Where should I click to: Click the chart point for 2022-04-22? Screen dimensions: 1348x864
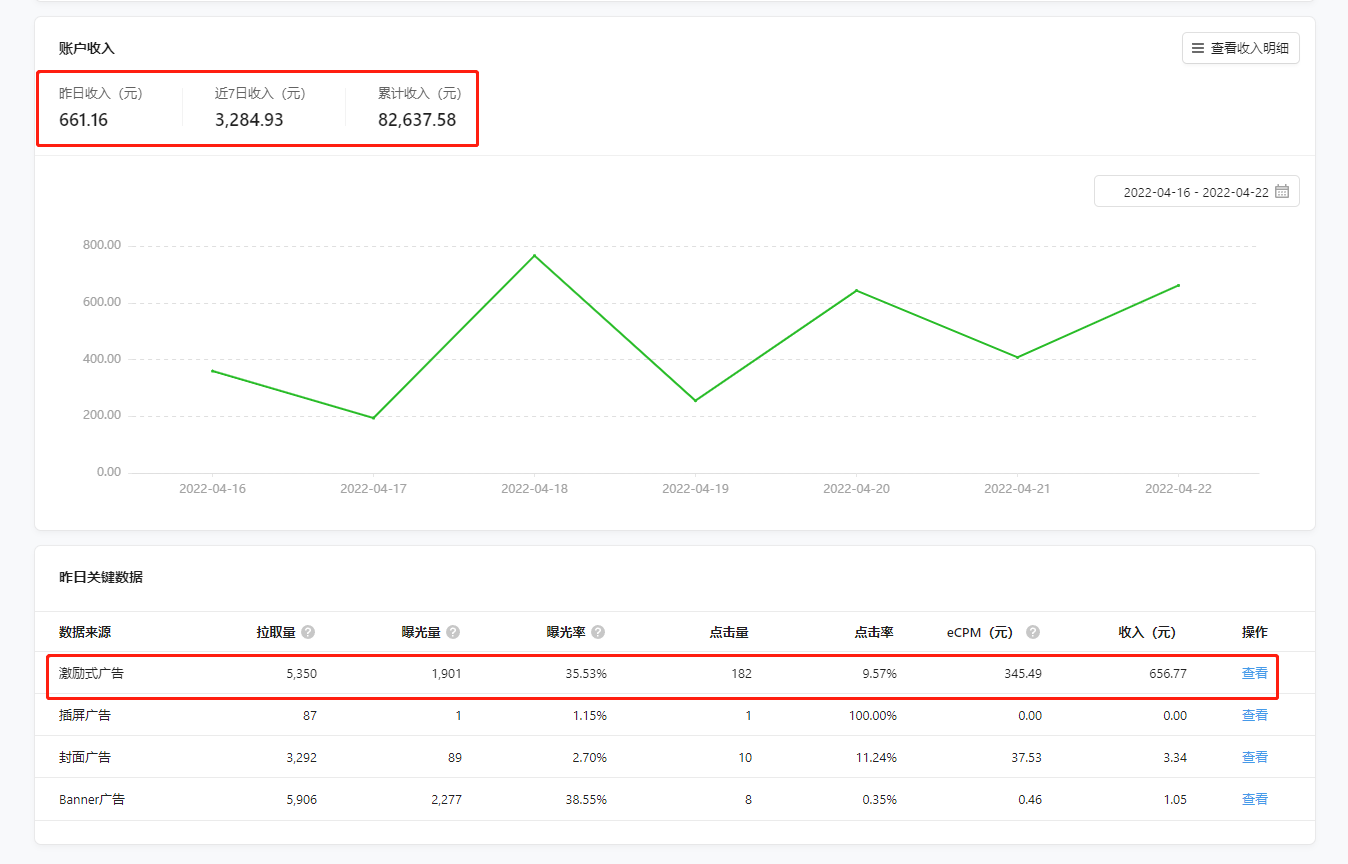(1178, 285)
